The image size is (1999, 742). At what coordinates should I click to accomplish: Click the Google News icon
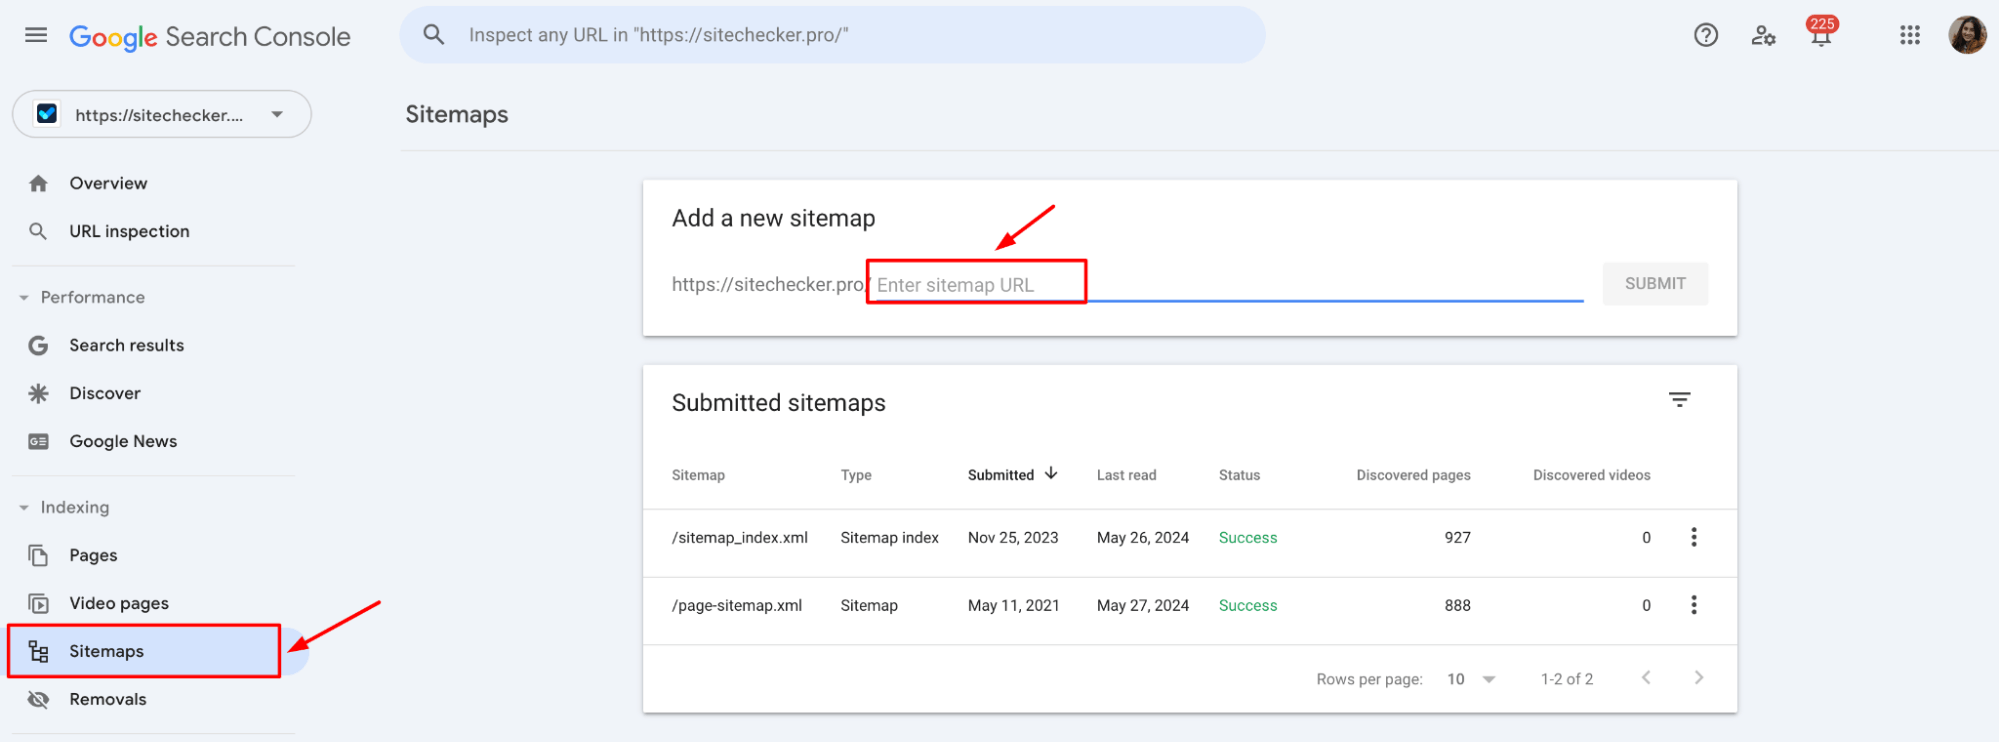point(38,441)
